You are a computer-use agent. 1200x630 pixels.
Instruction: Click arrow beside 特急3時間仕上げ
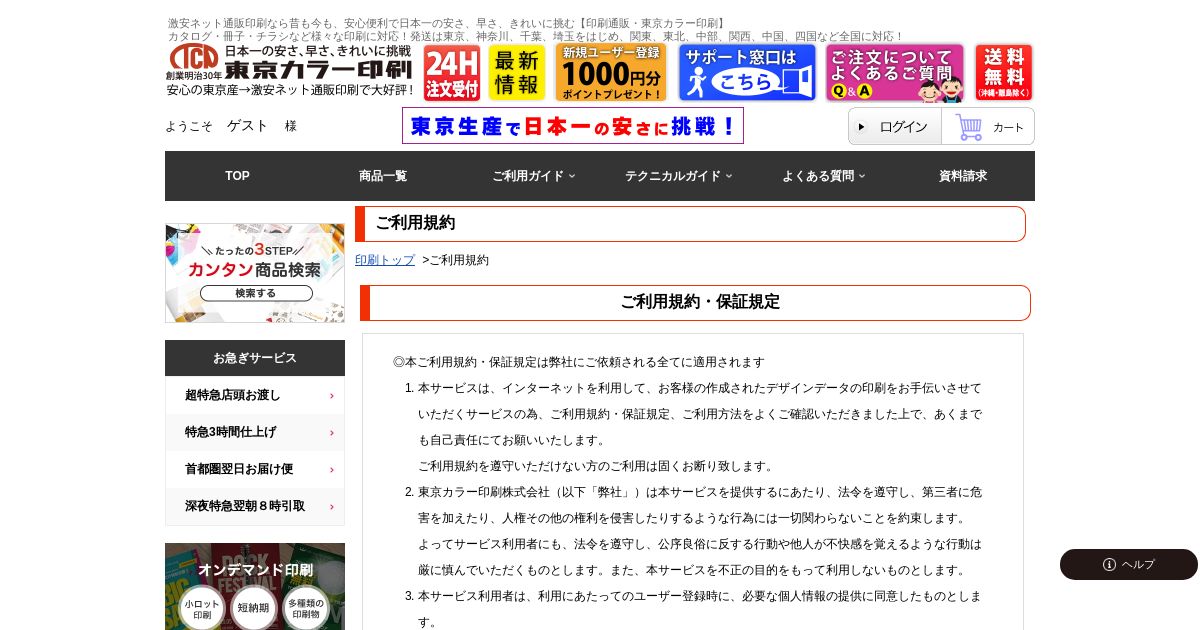click(332, 433)
